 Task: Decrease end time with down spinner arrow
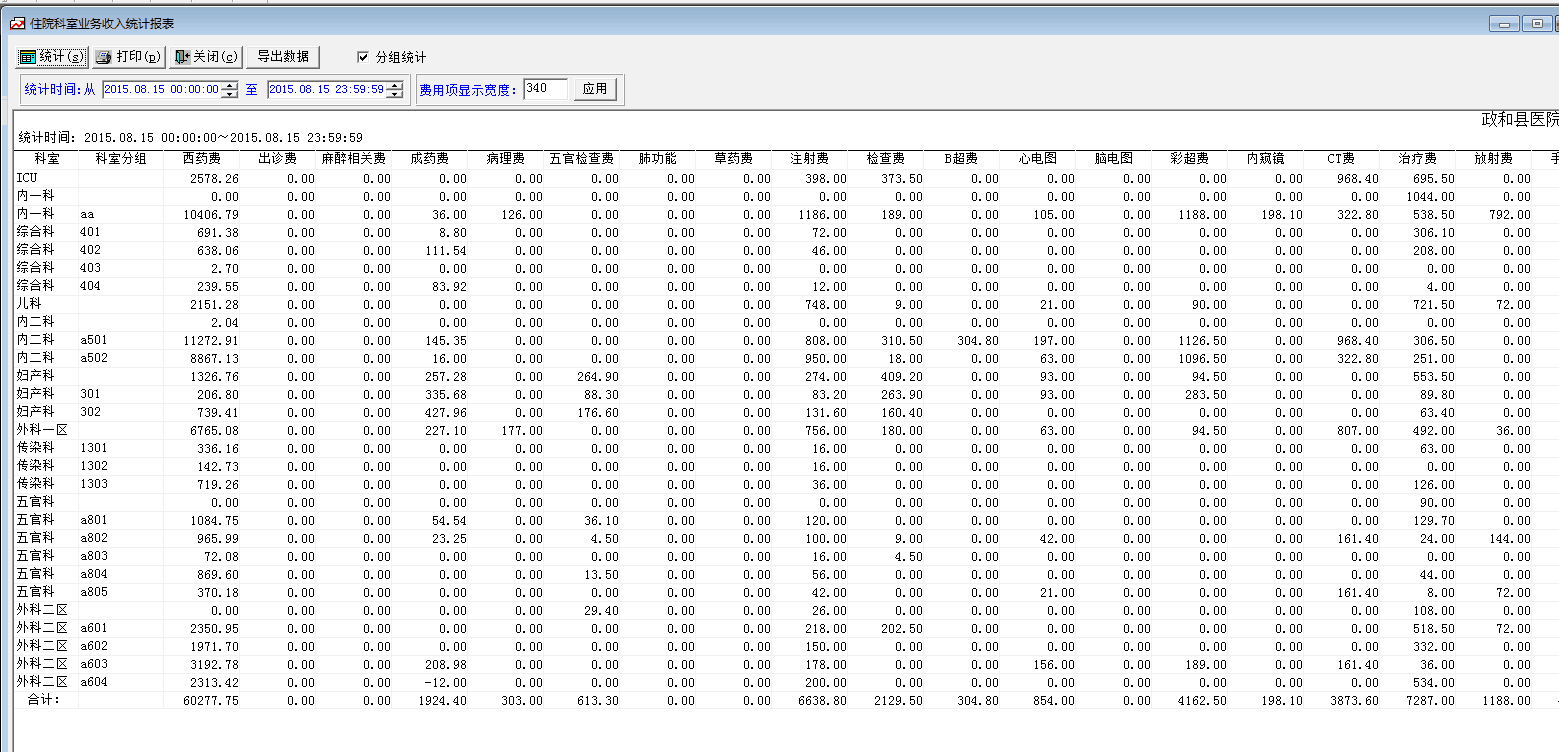pos(396,94)
